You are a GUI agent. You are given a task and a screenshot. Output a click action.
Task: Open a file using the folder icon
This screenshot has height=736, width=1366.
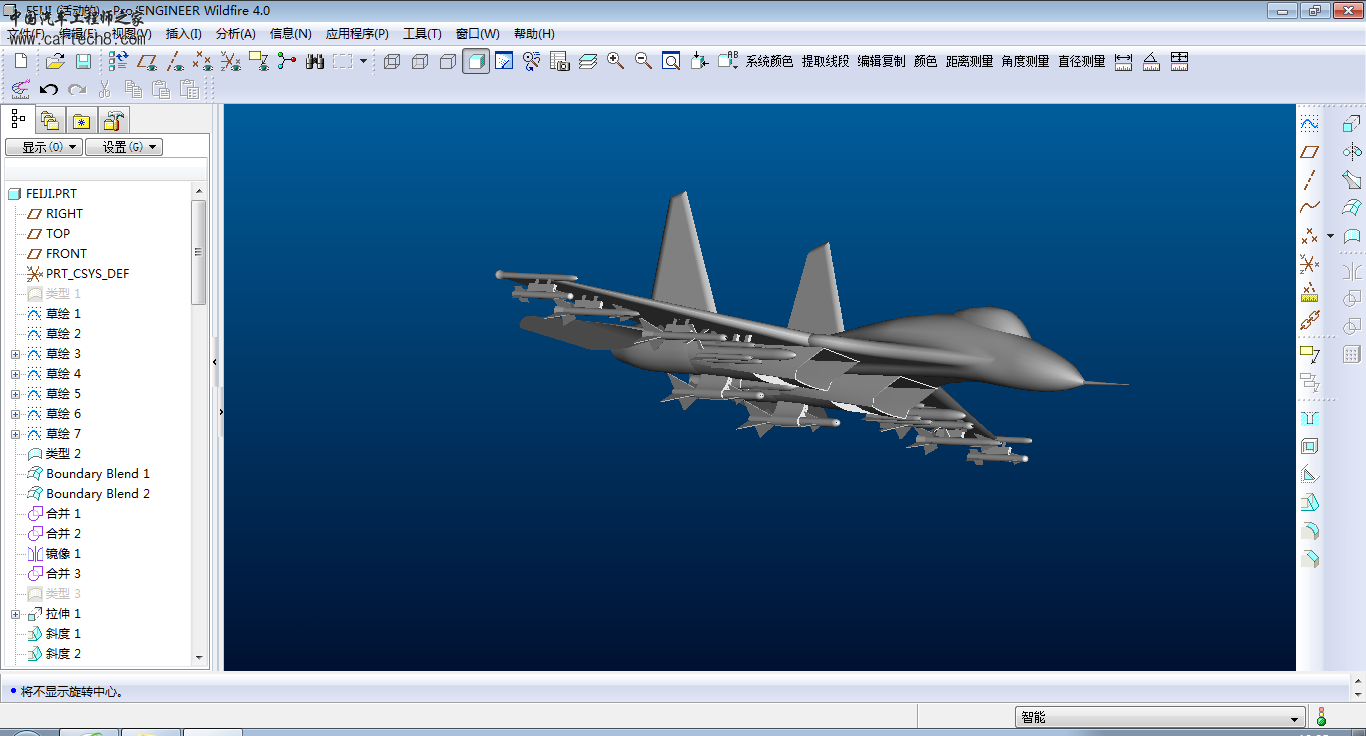[x=55, y=62]
